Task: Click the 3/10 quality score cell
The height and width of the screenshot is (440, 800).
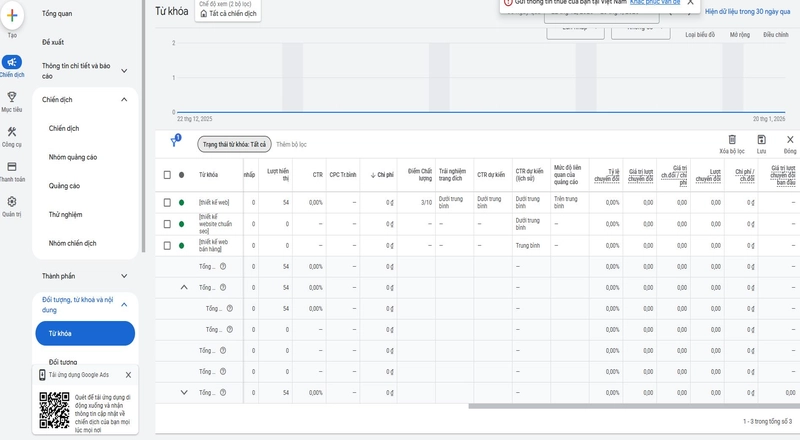Action: (x=427, y=203)
